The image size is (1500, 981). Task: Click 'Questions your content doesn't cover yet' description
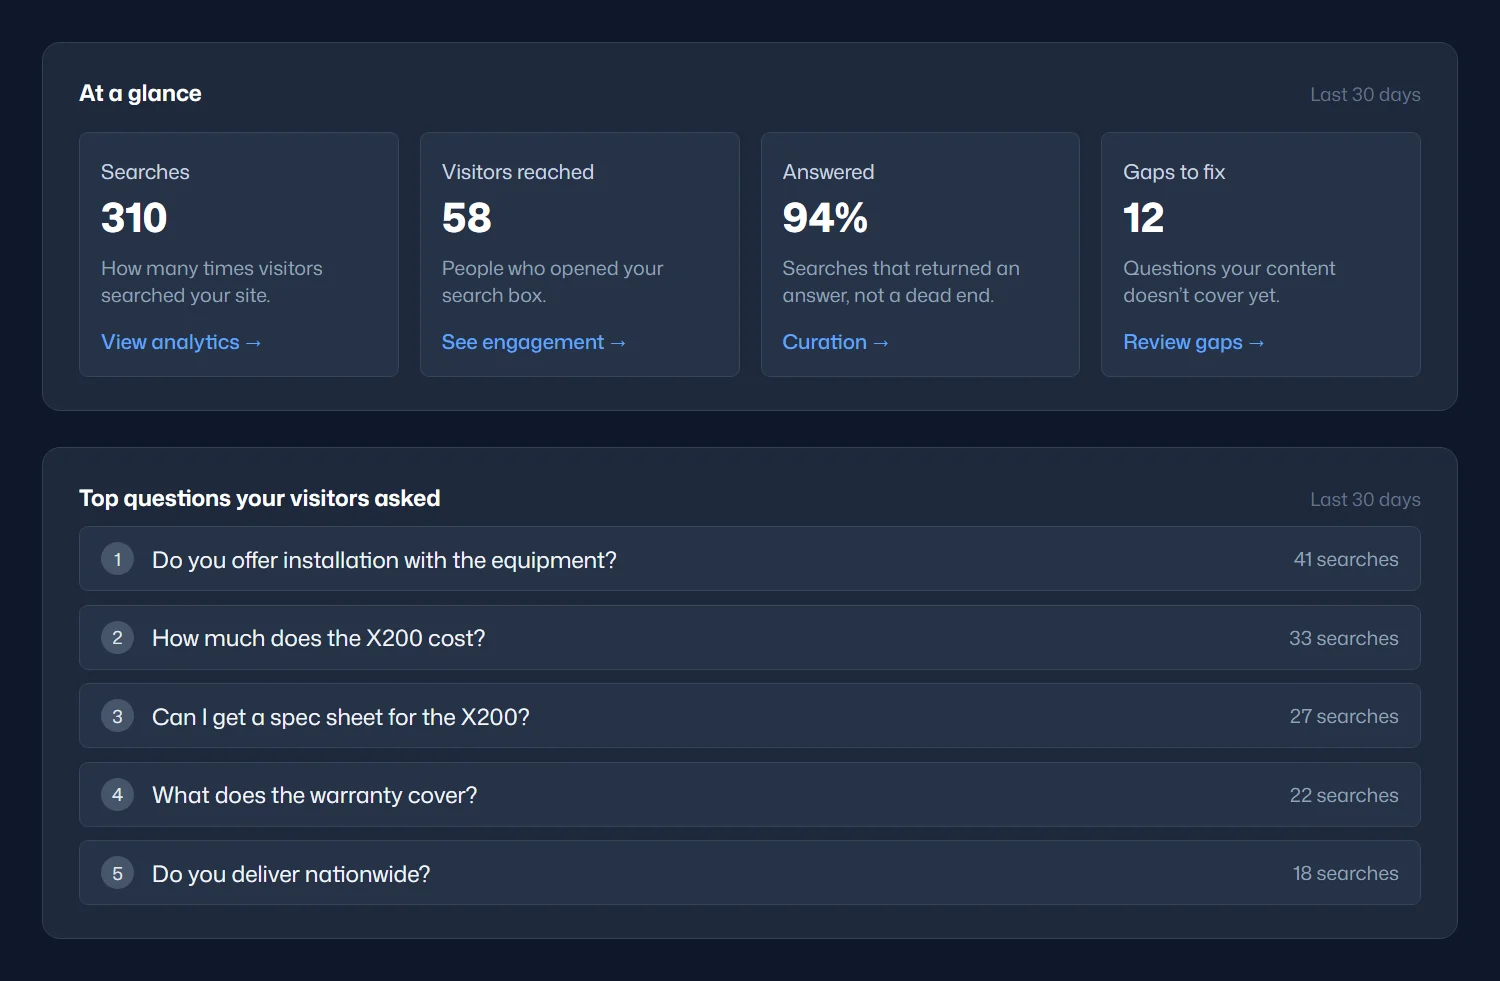click(x=1229, y=282)
